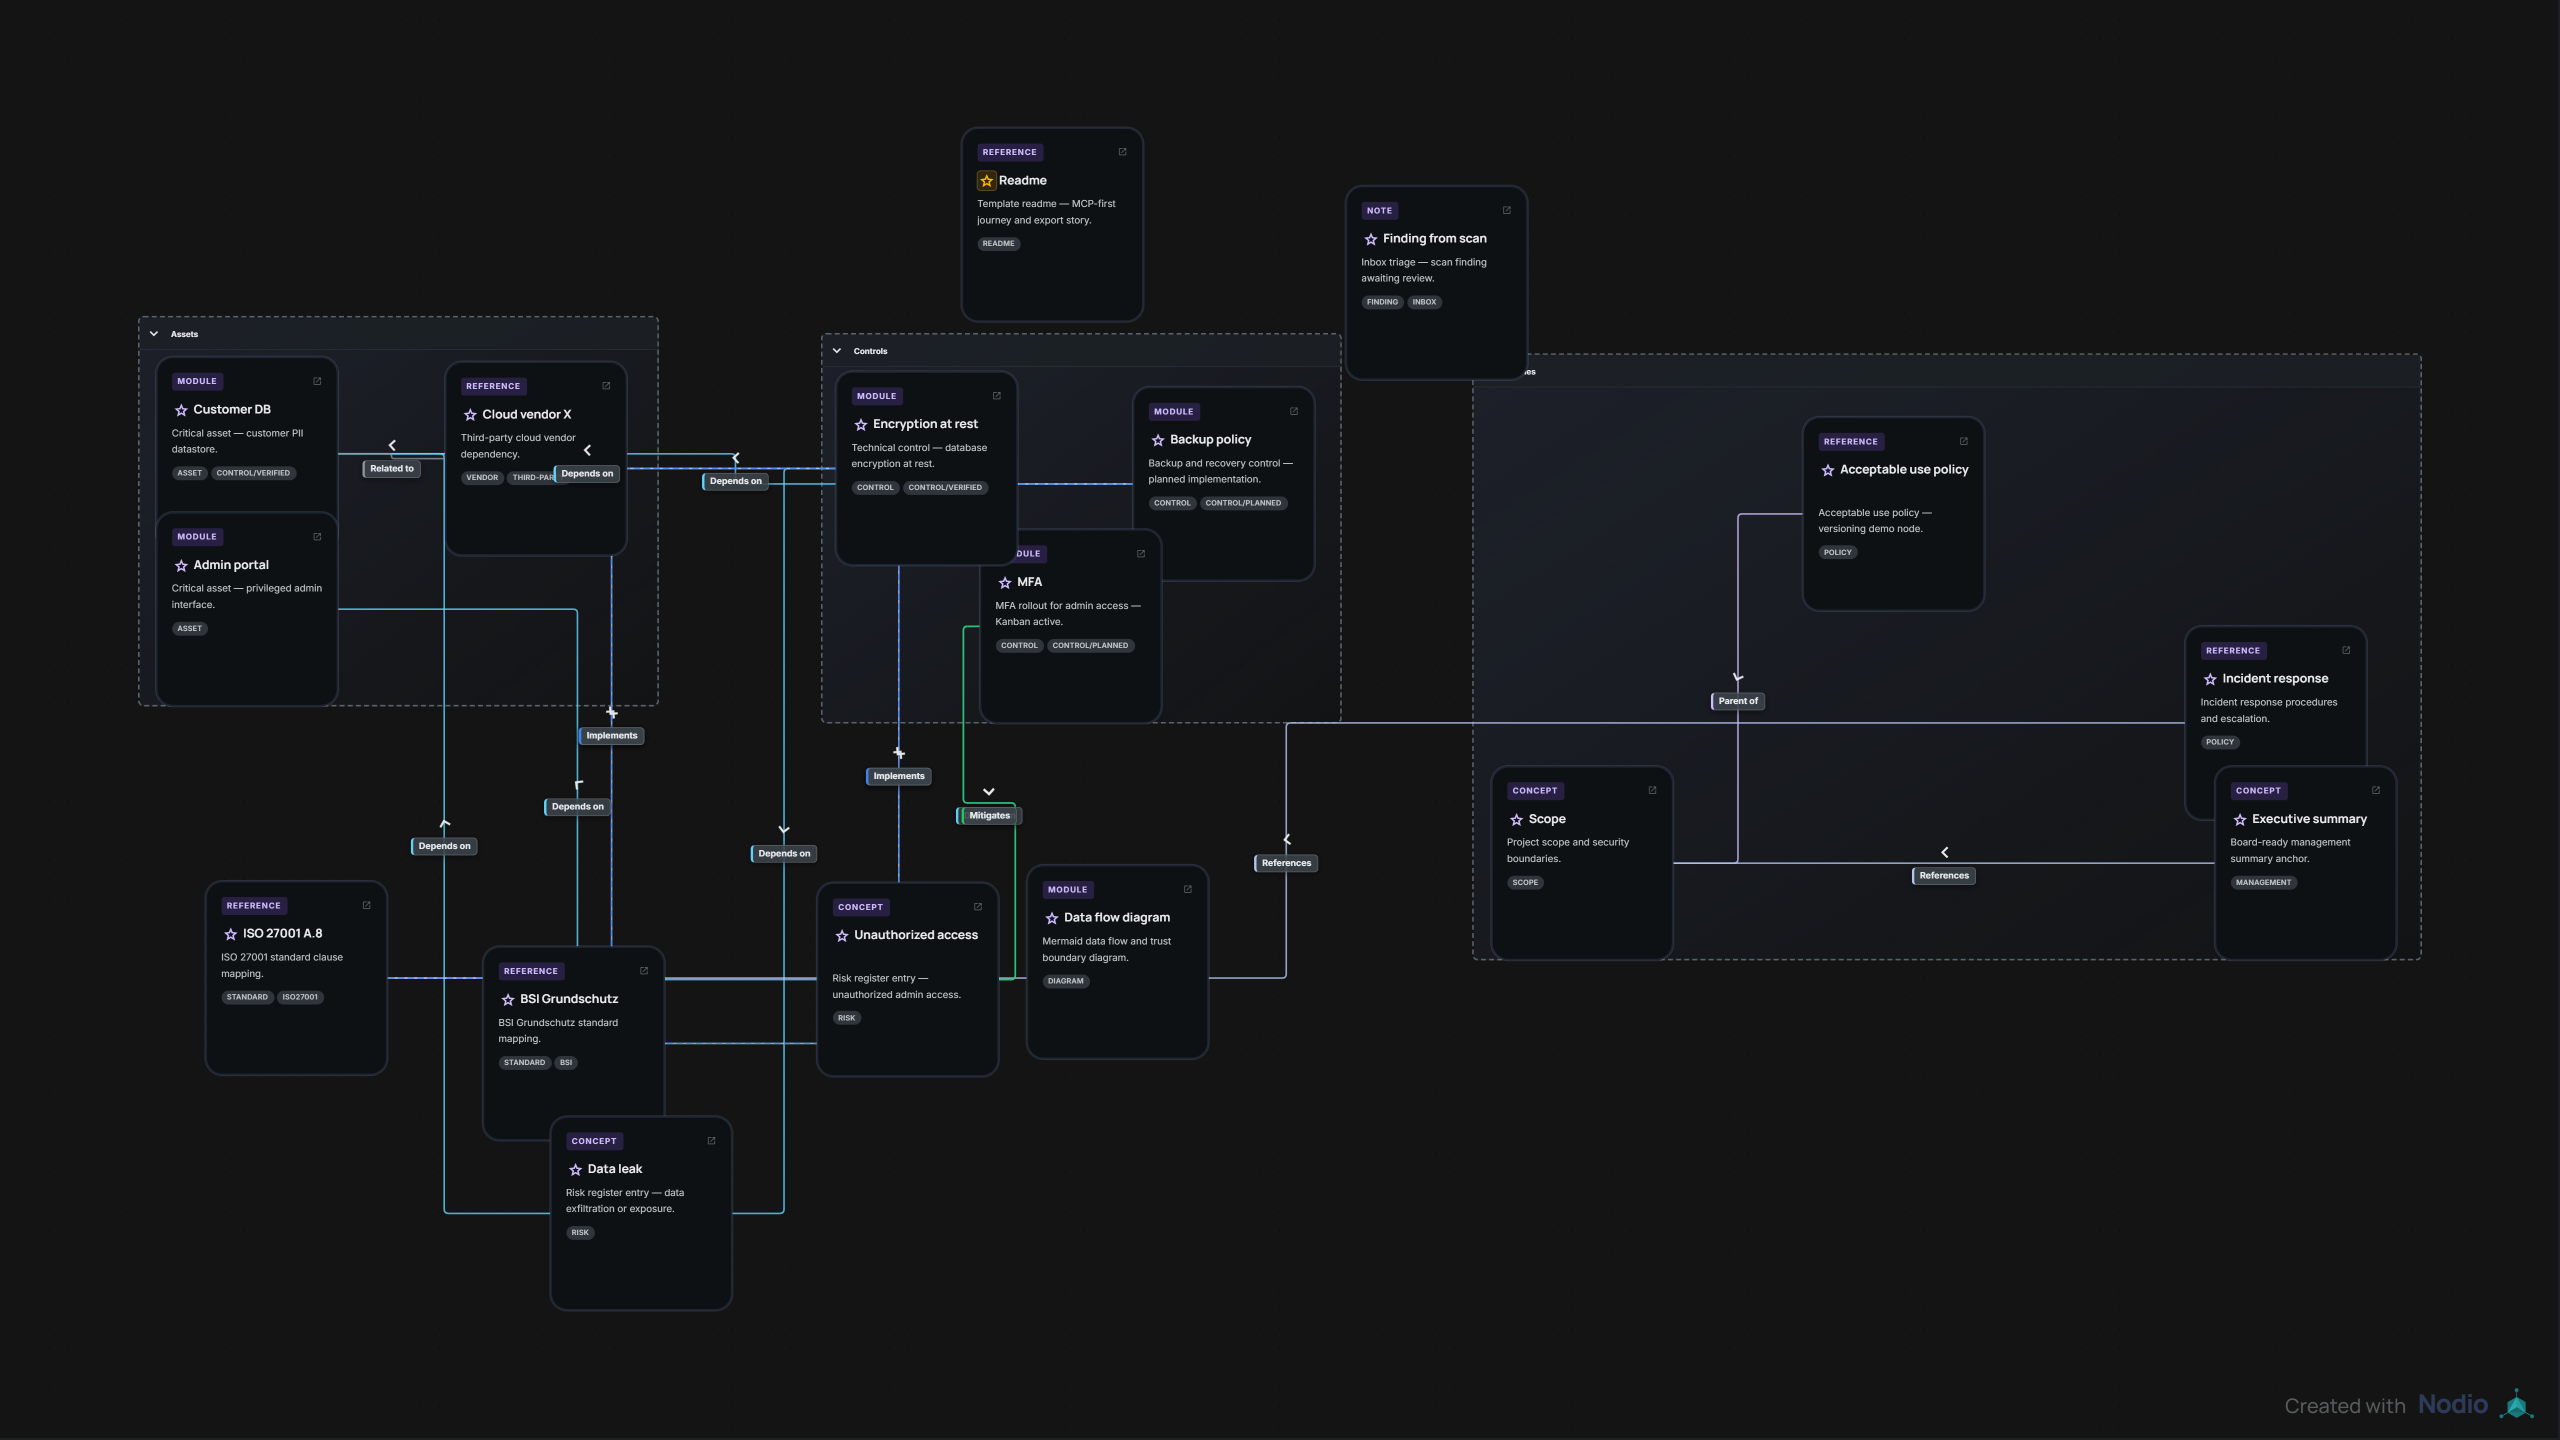Viewport: 2560px width, 1440px height.
Task: Star the MFA module
Action: [1005, 583]
